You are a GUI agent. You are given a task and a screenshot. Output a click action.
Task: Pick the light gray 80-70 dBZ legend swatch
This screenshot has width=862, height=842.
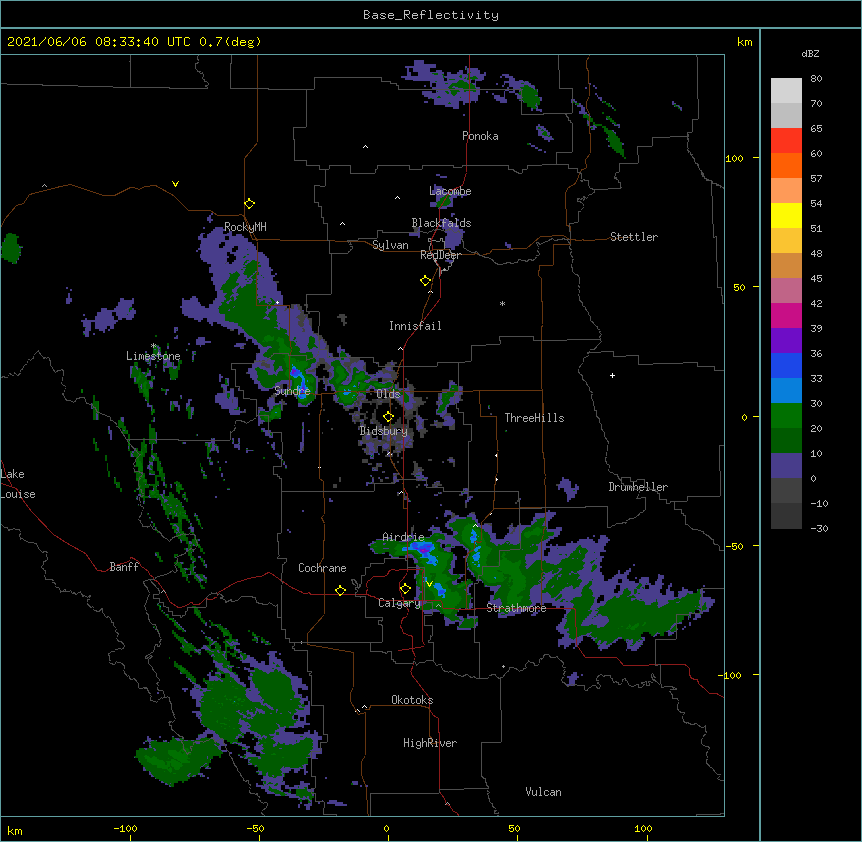click(786, 91)
